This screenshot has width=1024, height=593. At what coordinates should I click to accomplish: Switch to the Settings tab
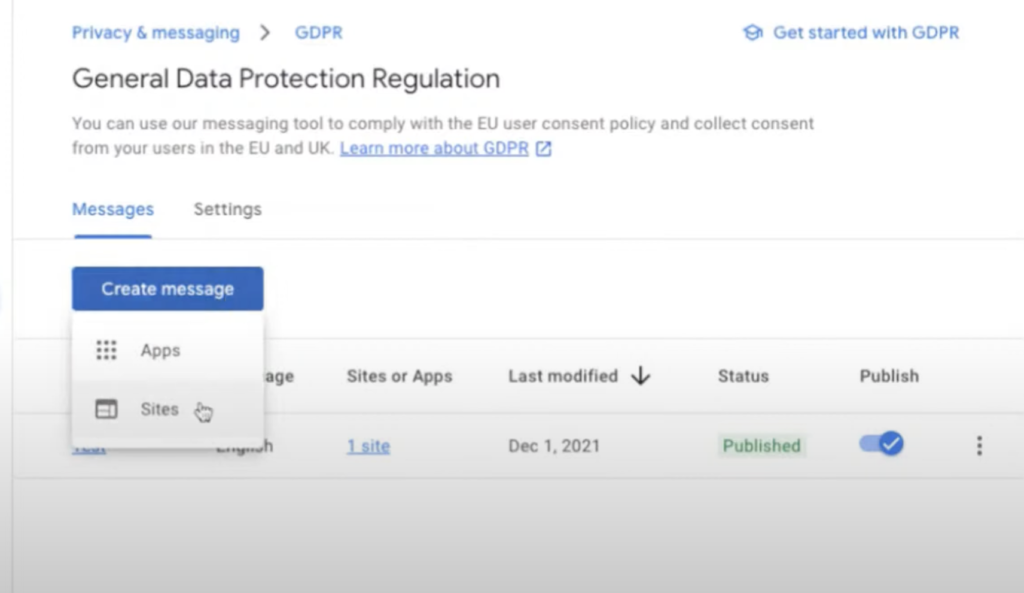click(227, 209)
